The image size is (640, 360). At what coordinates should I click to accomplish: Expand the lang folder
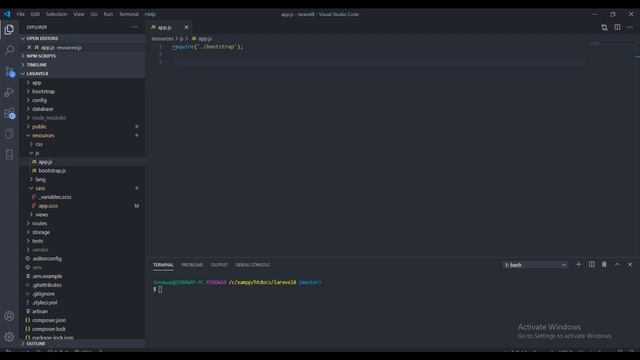[x=82, y=180]
